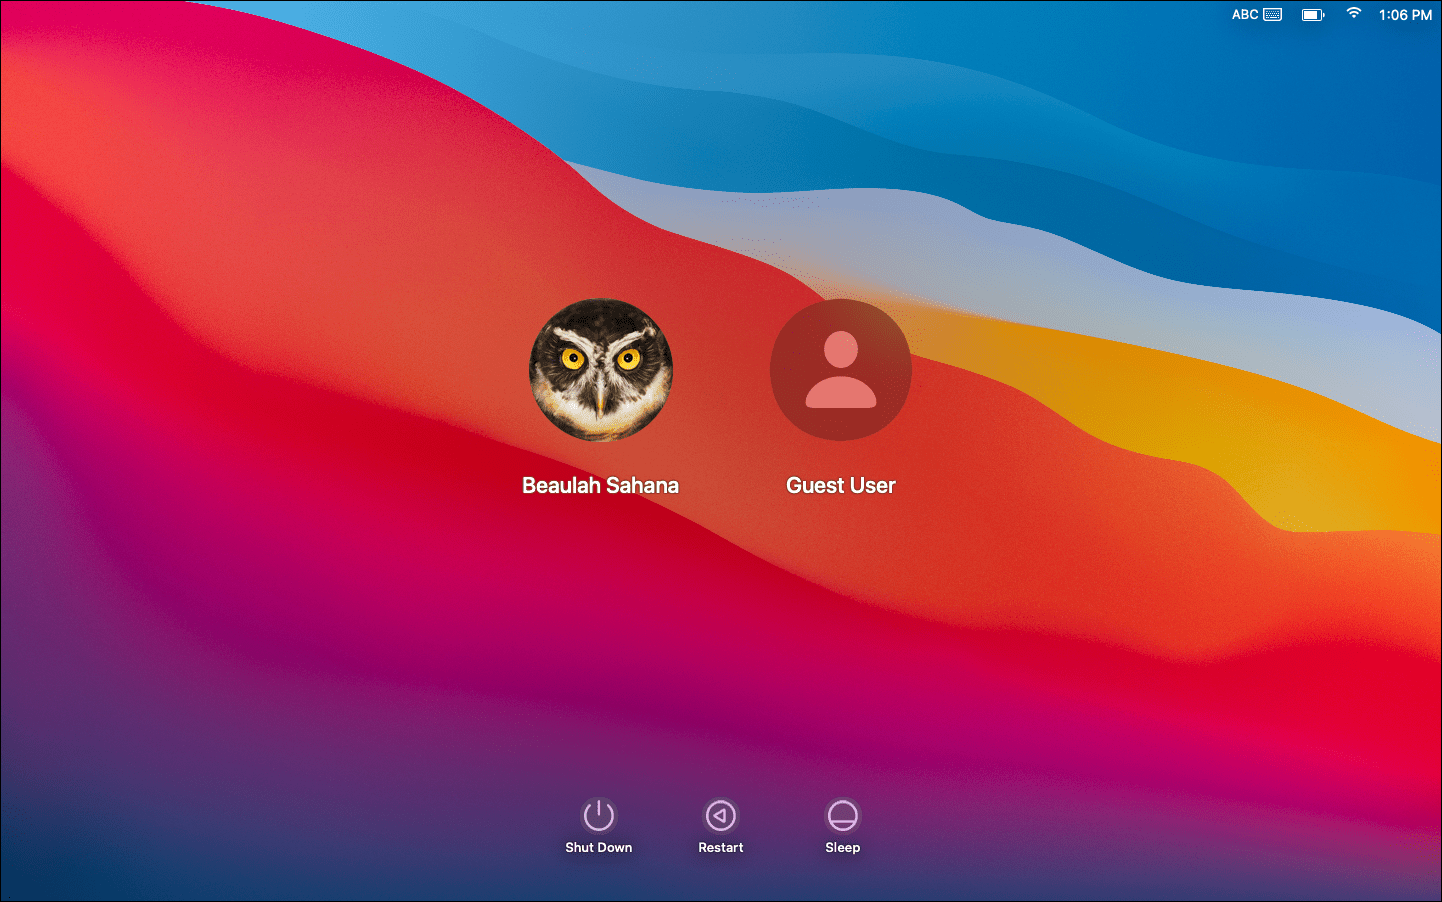Select the ABC input source in menu bar
Screen dimensions: 1442x902
coord(1244,14)
